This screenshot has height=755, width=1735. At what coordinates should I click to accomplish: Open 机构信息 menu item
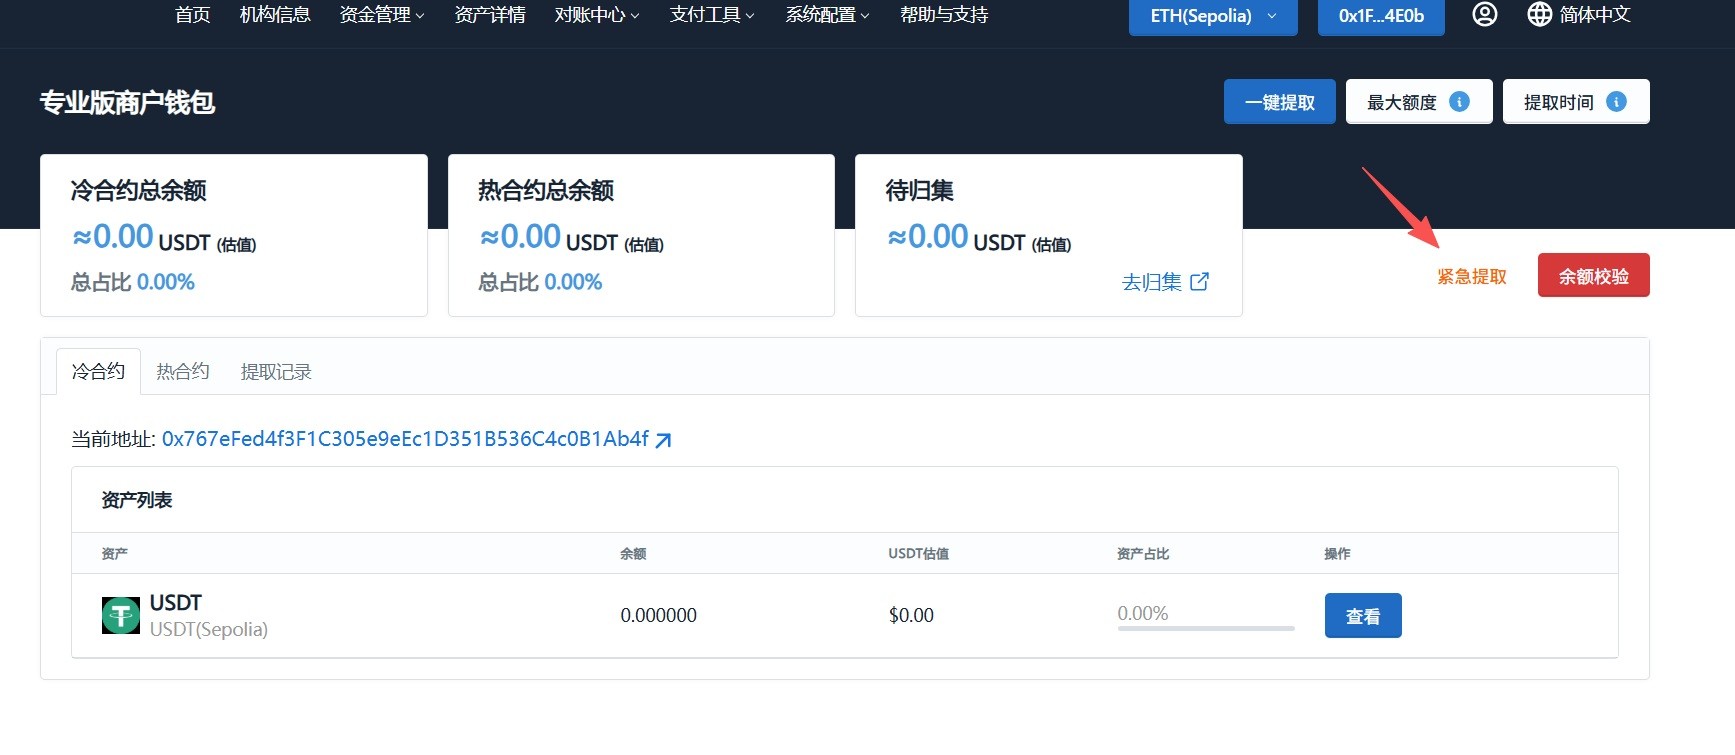pos(275,15)
